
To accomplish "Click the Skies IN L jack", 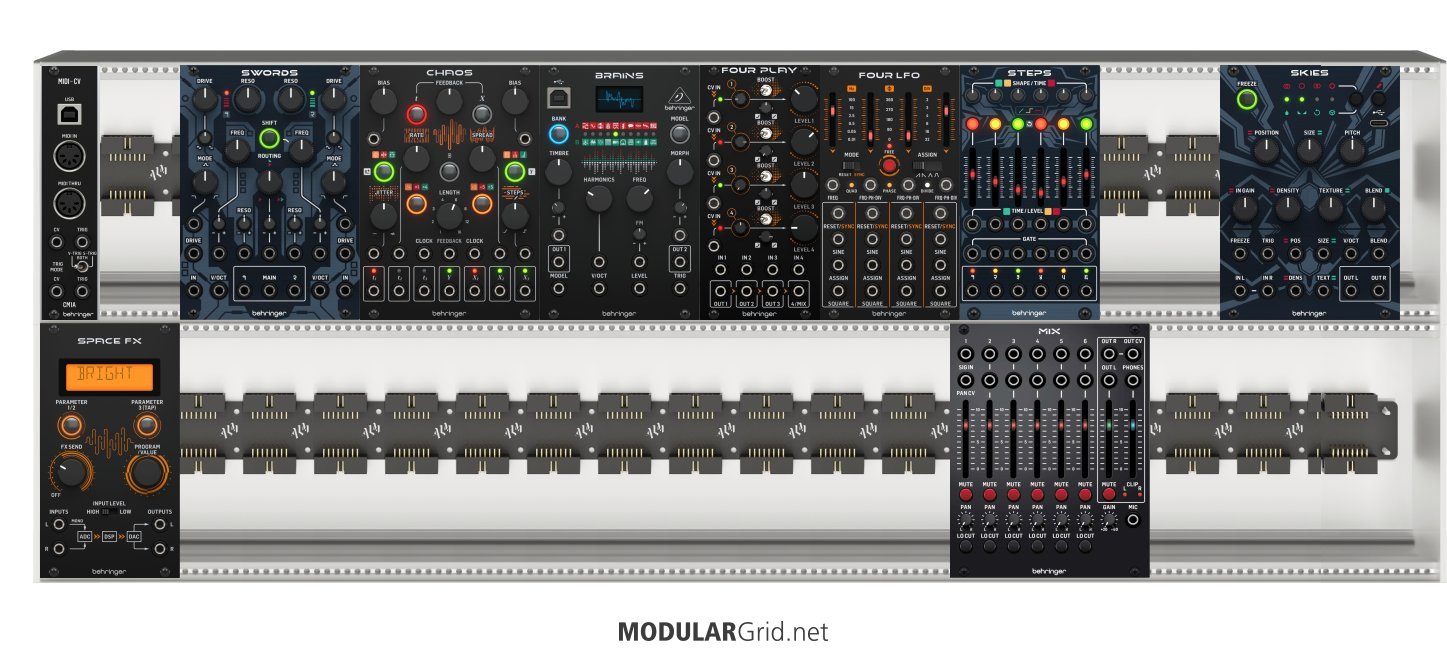I will point(1241,291).
